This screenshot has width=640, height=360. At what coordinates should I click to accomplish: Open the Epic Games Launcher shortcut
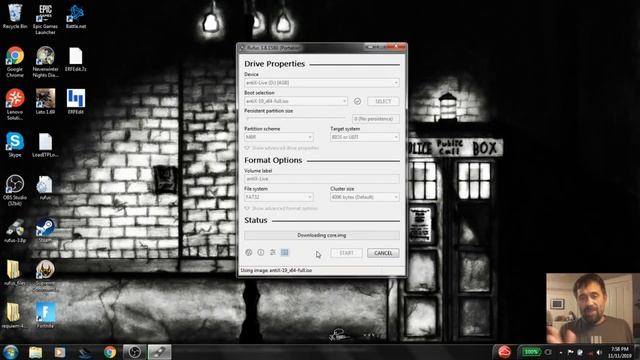[45, 19]
